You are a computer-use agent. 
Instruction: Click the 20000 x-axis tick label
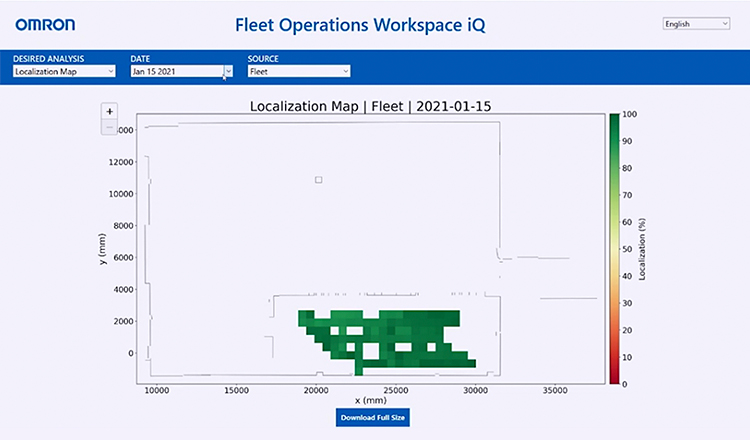coord(316,390)
